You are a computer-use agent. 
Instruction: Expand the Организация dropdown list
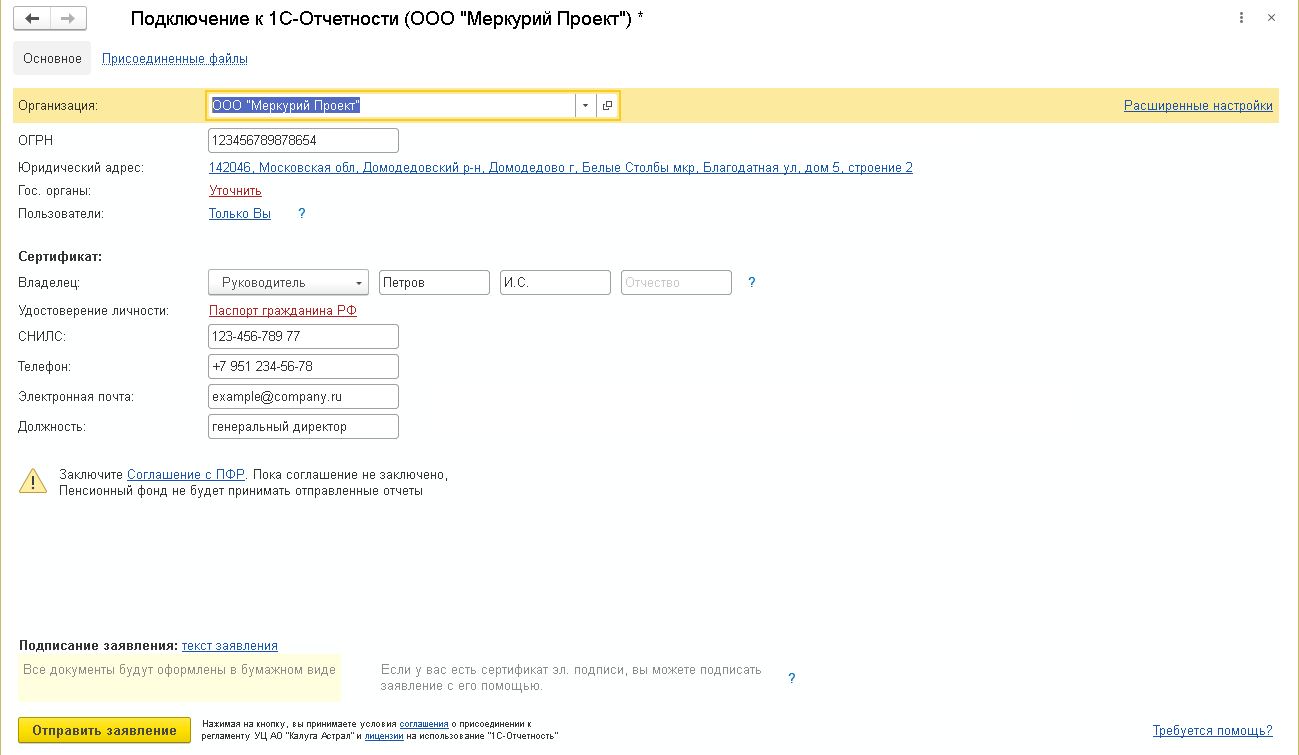pyautogui.click(x=586, y=105)
